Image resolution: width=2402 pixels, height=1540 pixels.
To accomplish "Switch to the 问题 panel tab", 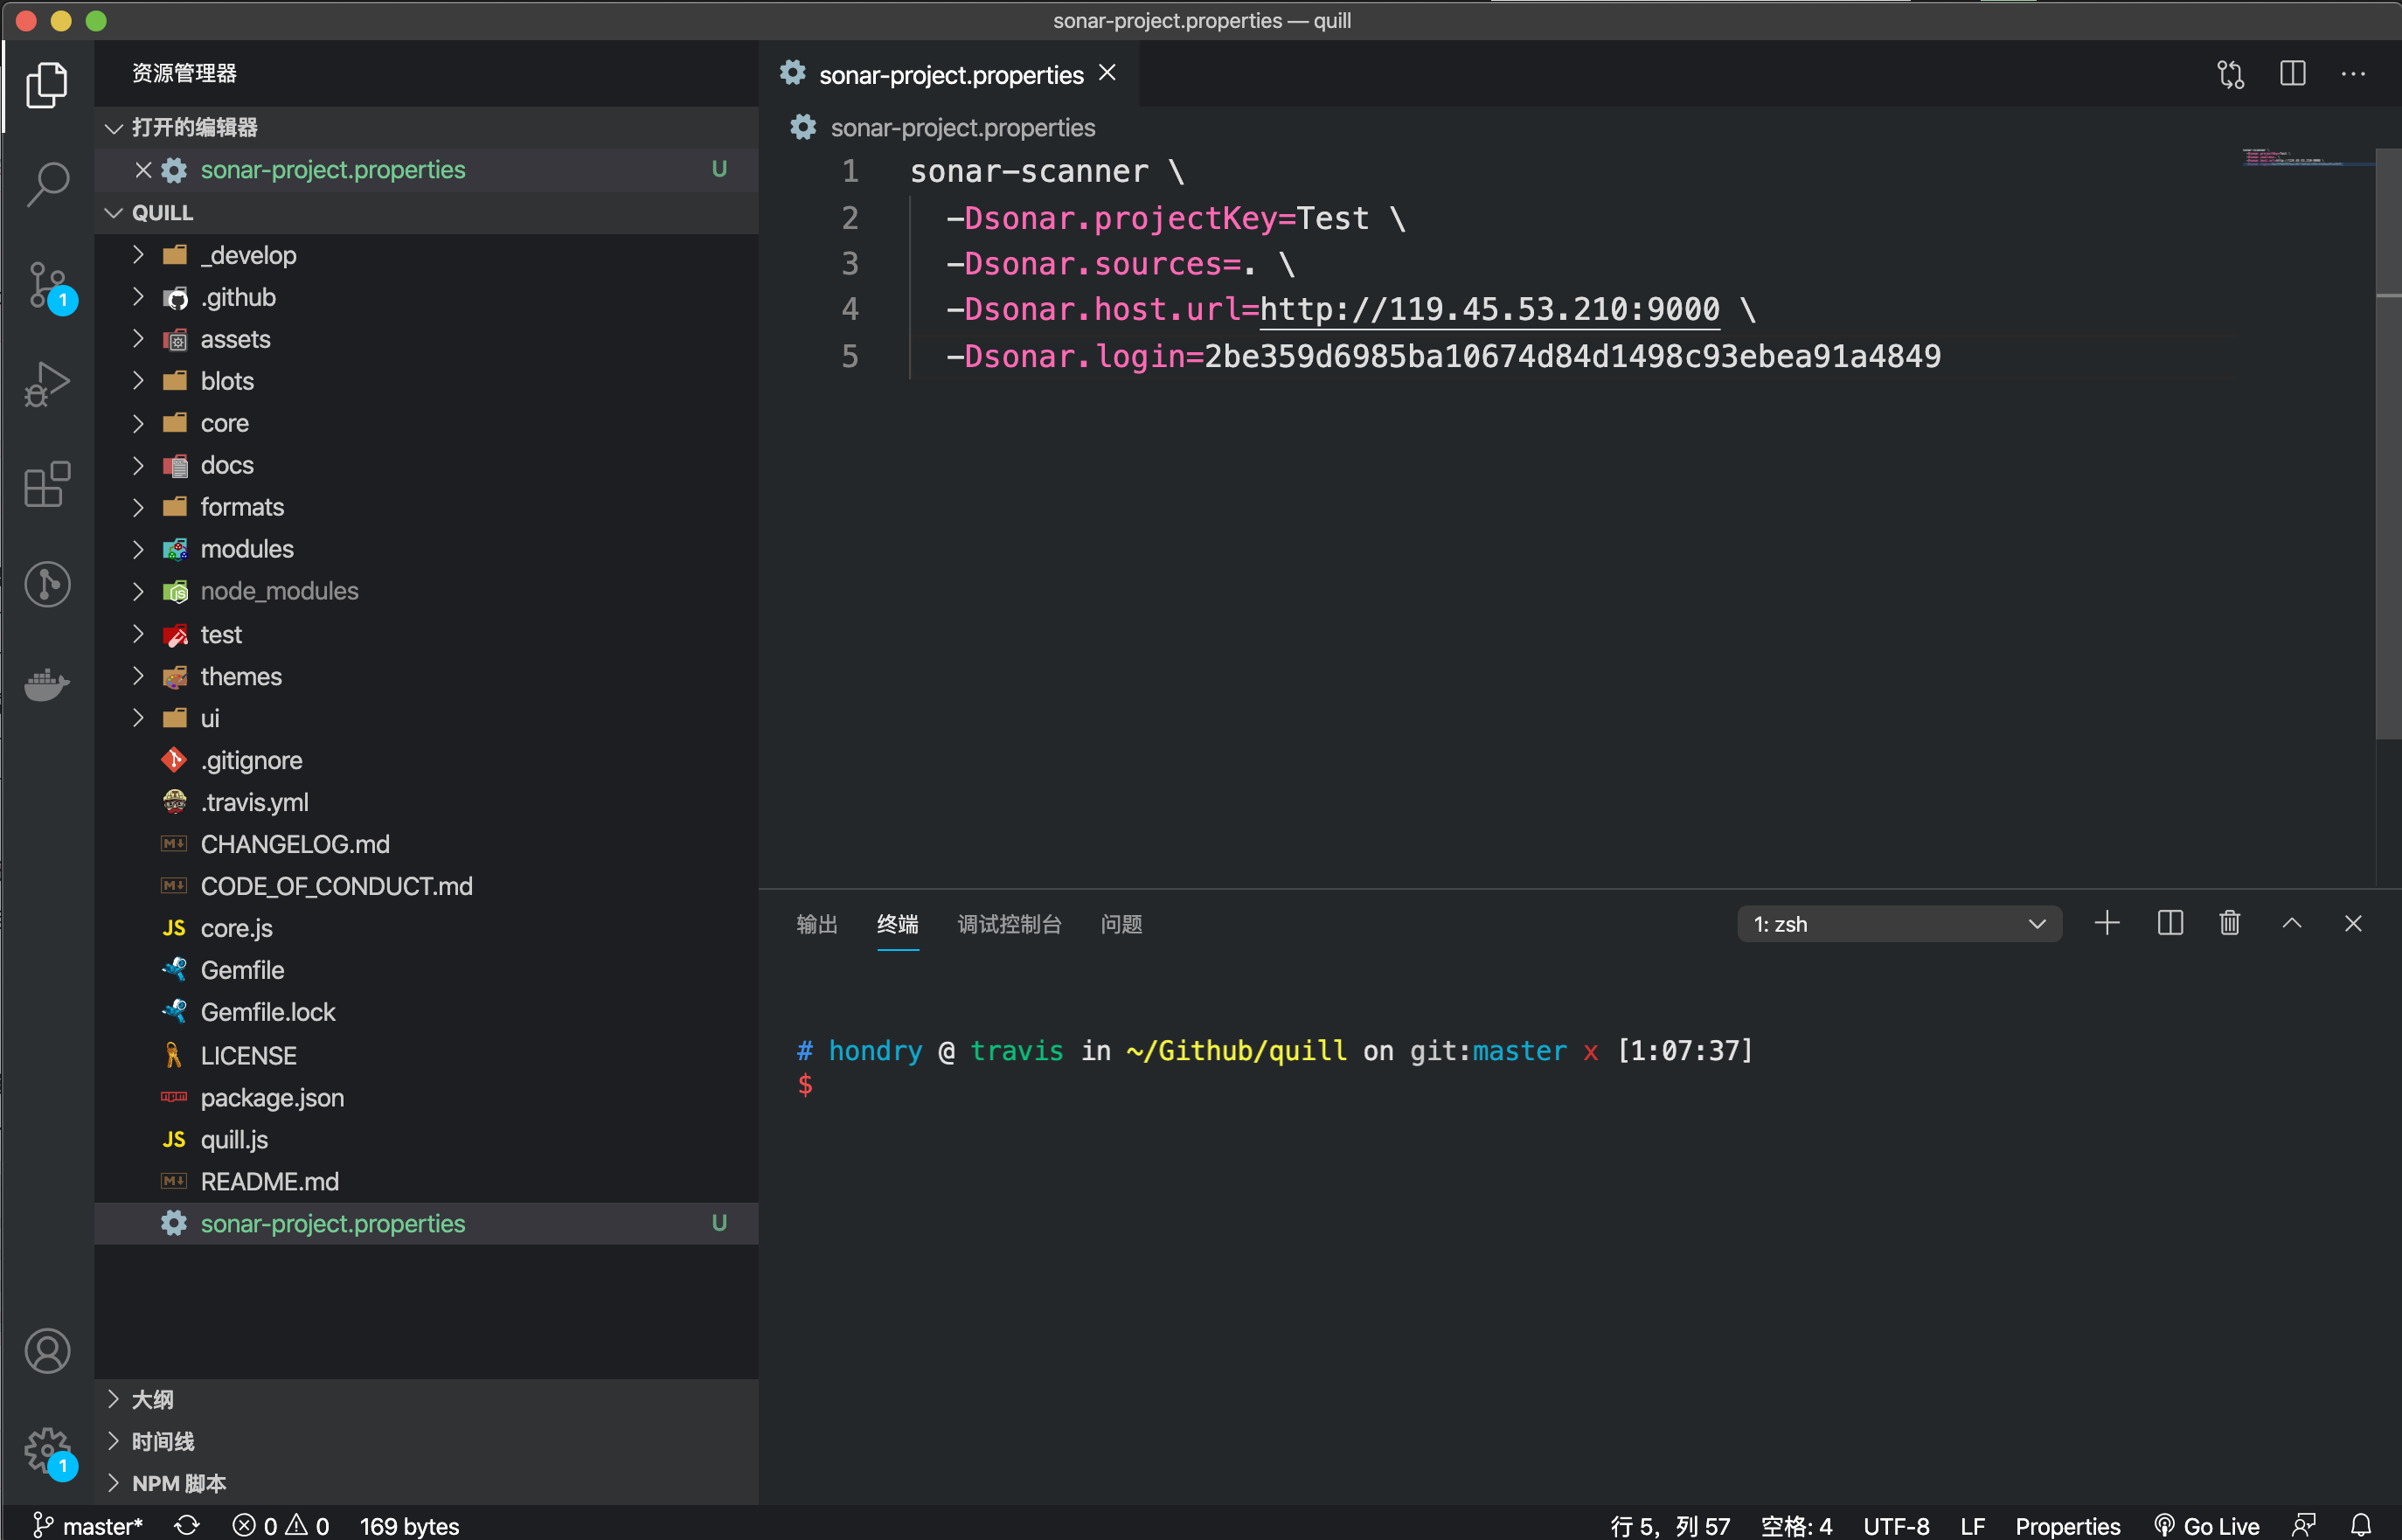I will [x=1120, y=924].
